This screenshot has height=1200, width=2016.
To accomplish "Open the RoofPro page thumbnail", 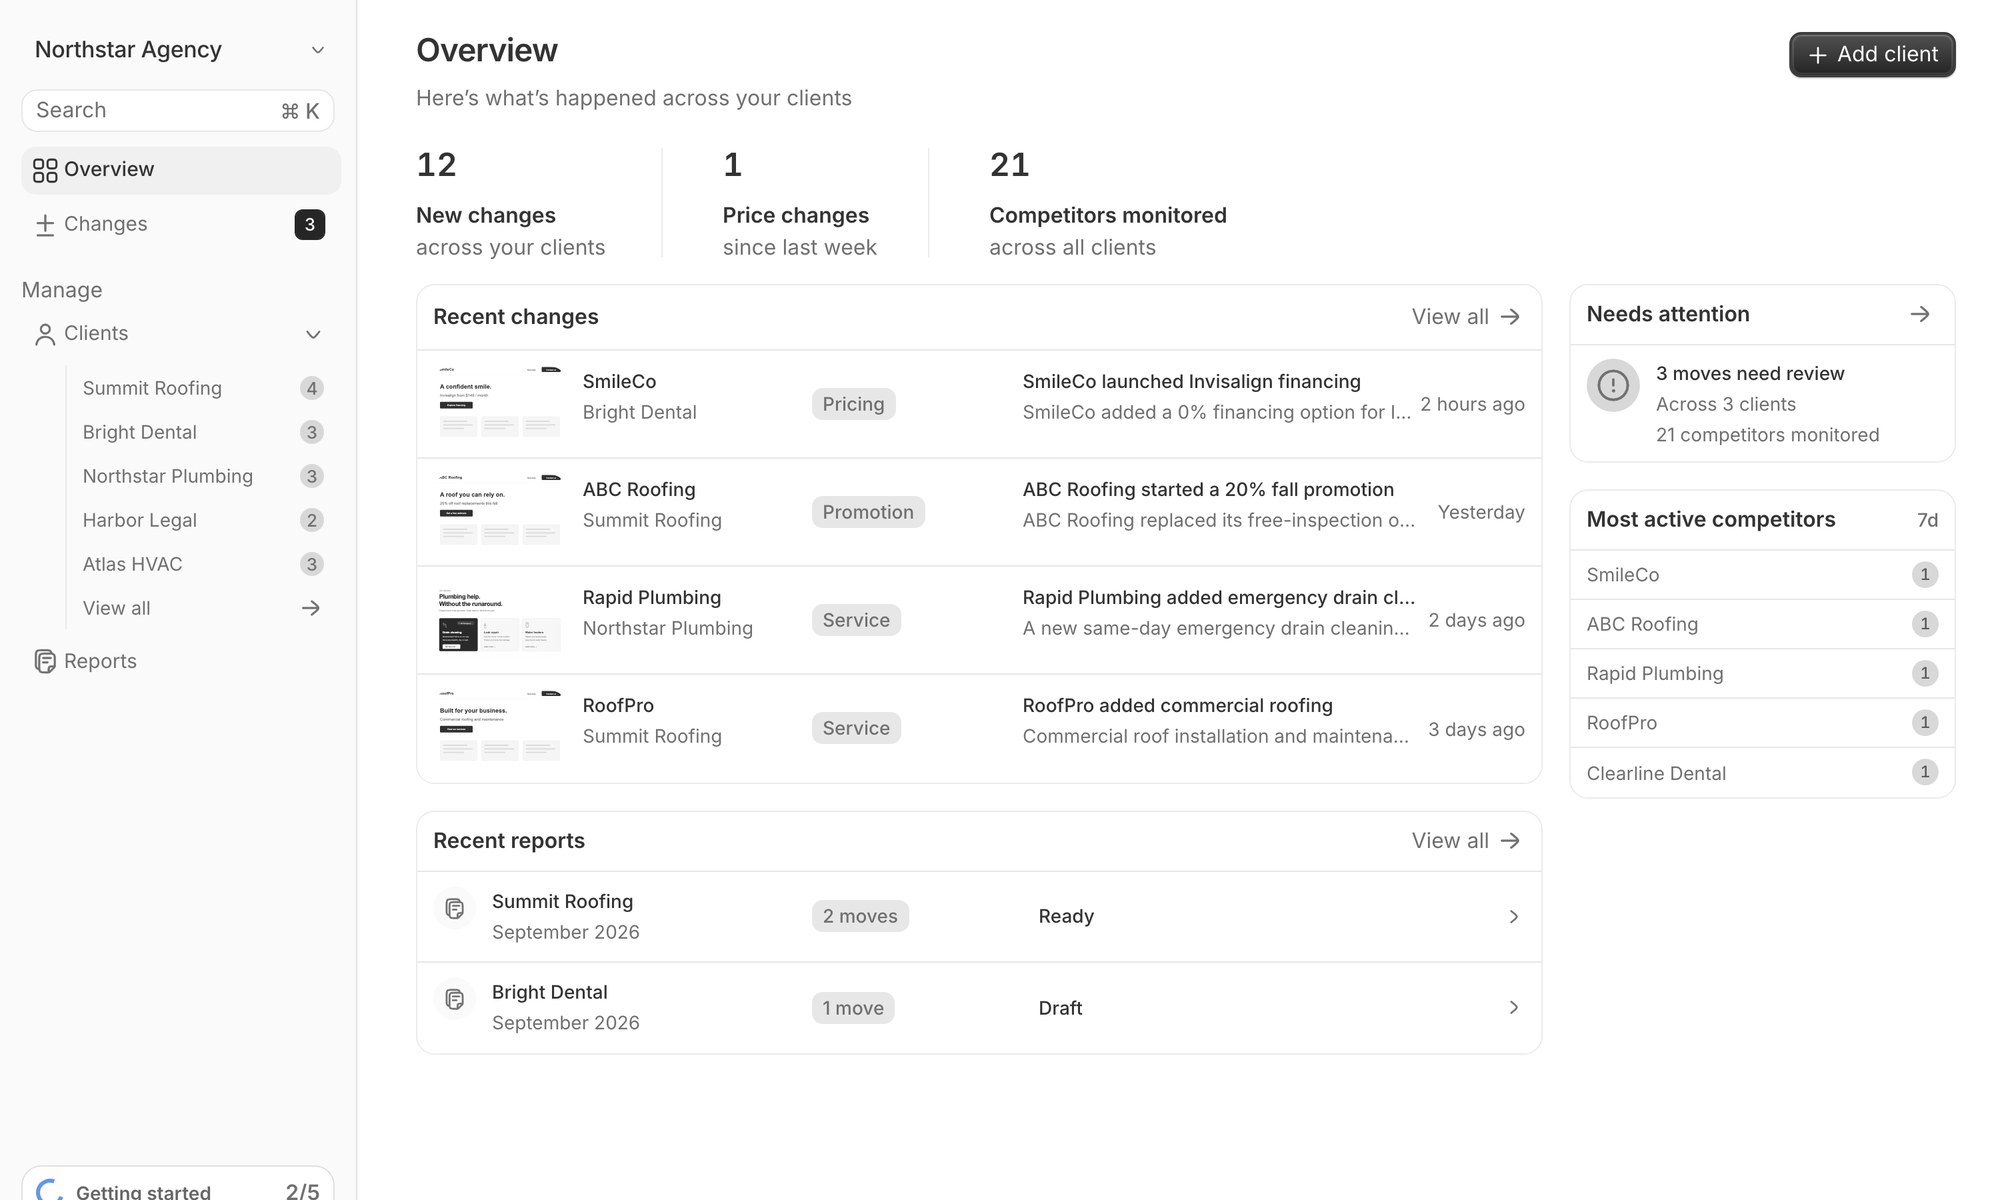I will (500, 725).
